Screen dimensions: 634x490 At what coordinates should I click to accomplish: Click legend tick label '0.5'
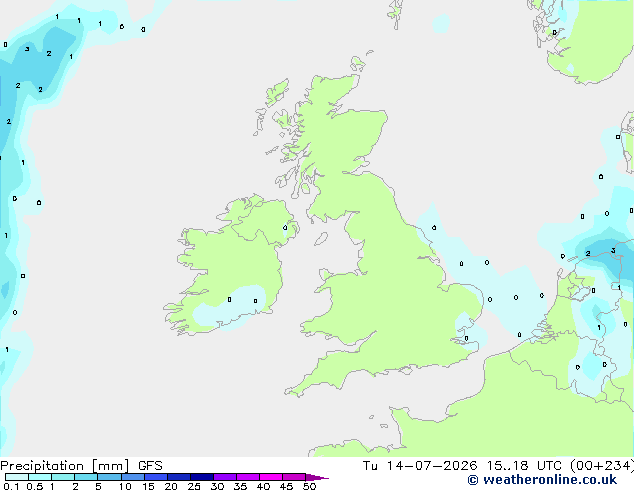click(35, 486)
